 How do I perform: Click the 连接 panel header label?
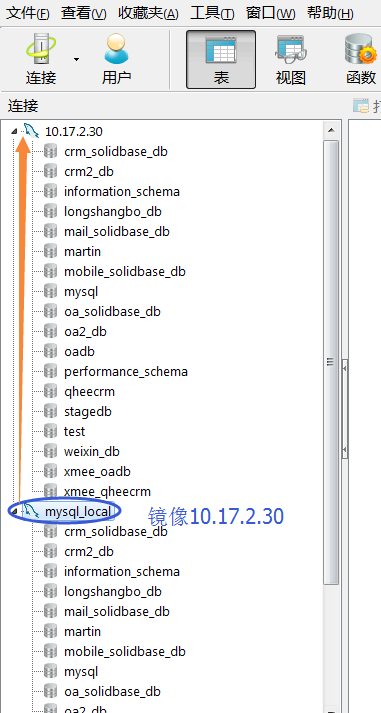point(23,106)
